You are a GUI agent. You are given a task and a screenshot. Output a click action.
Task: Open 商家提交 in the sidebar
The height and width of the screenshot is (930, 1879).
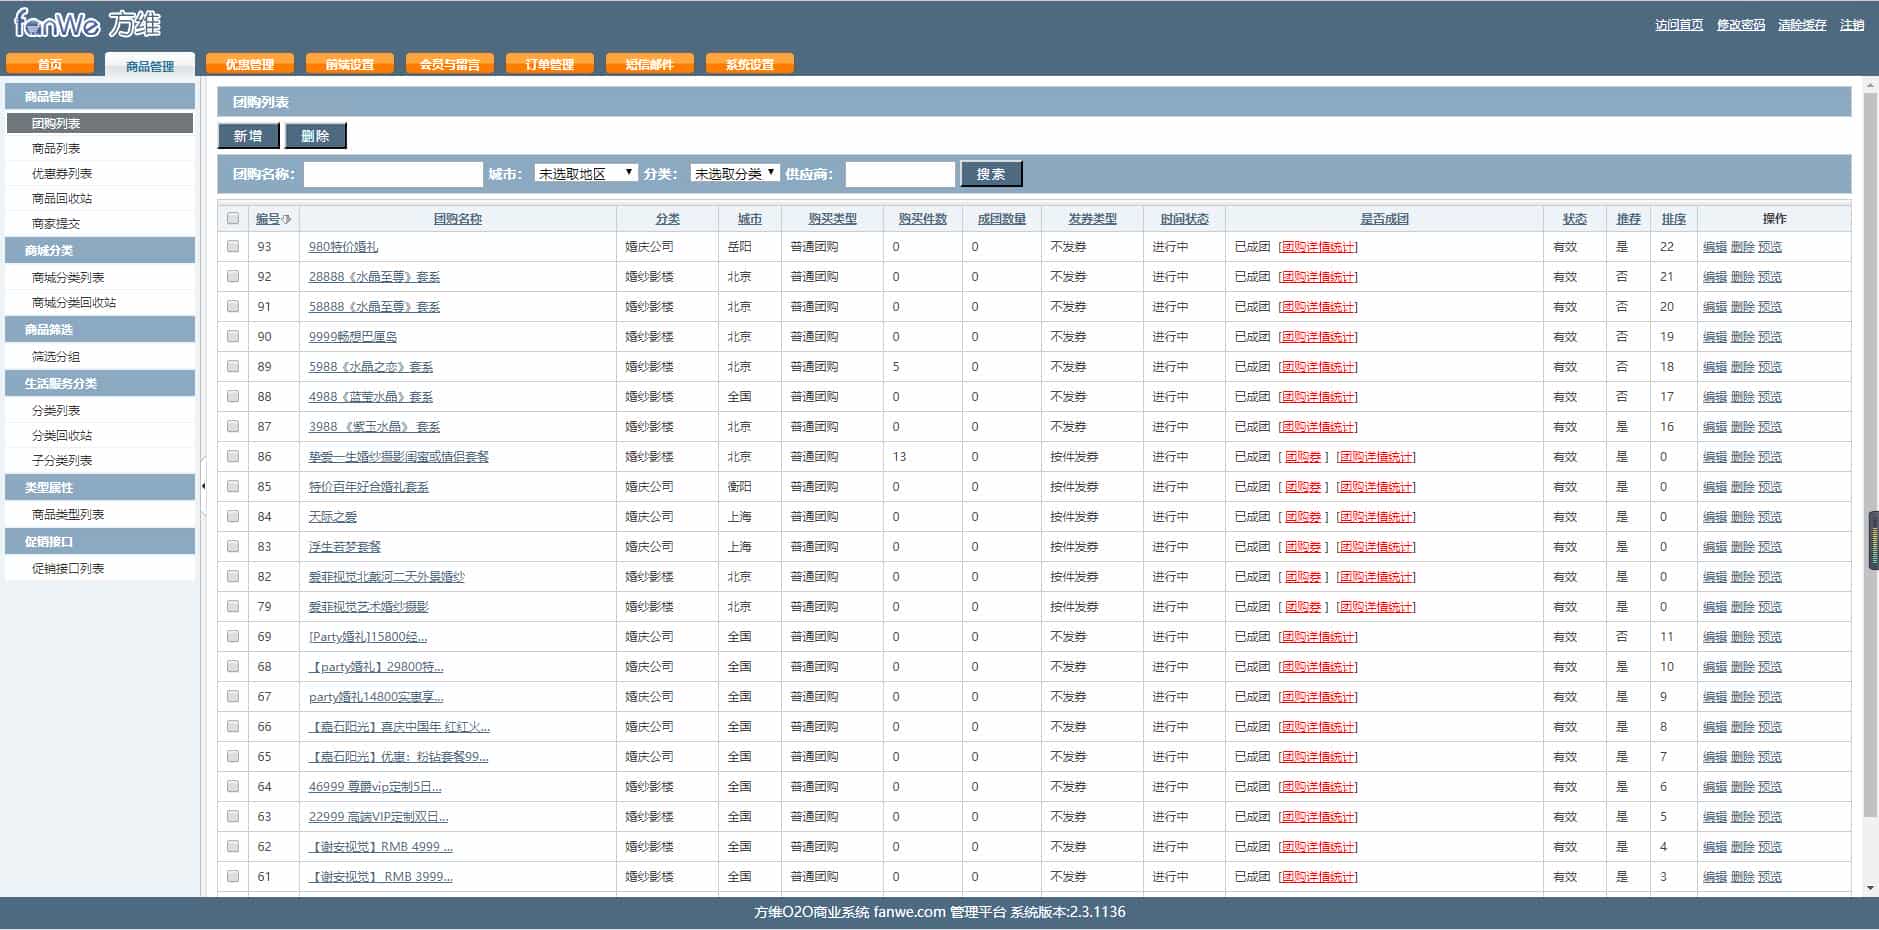(x=56, y=224)
